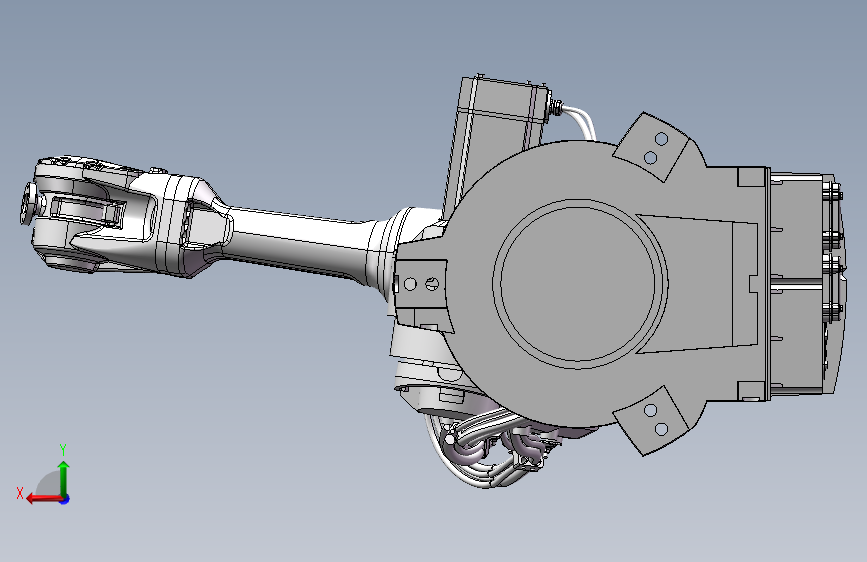Viewport: 867px width, 562px height.
Task: Select the small two-hole plate at the arm joint
Action: tap(421, 284)
